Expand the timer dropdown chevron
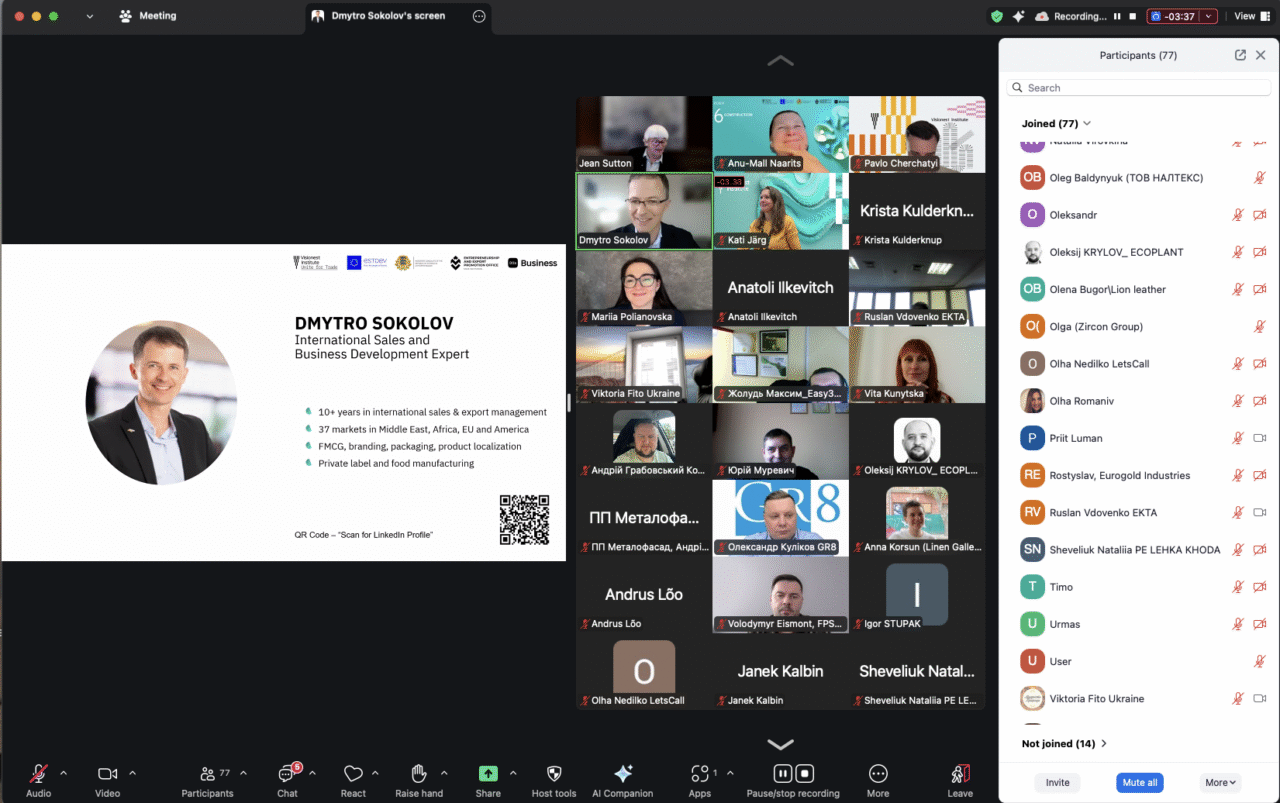This screenshot has width=1280, height=803. pos(1208,16)
